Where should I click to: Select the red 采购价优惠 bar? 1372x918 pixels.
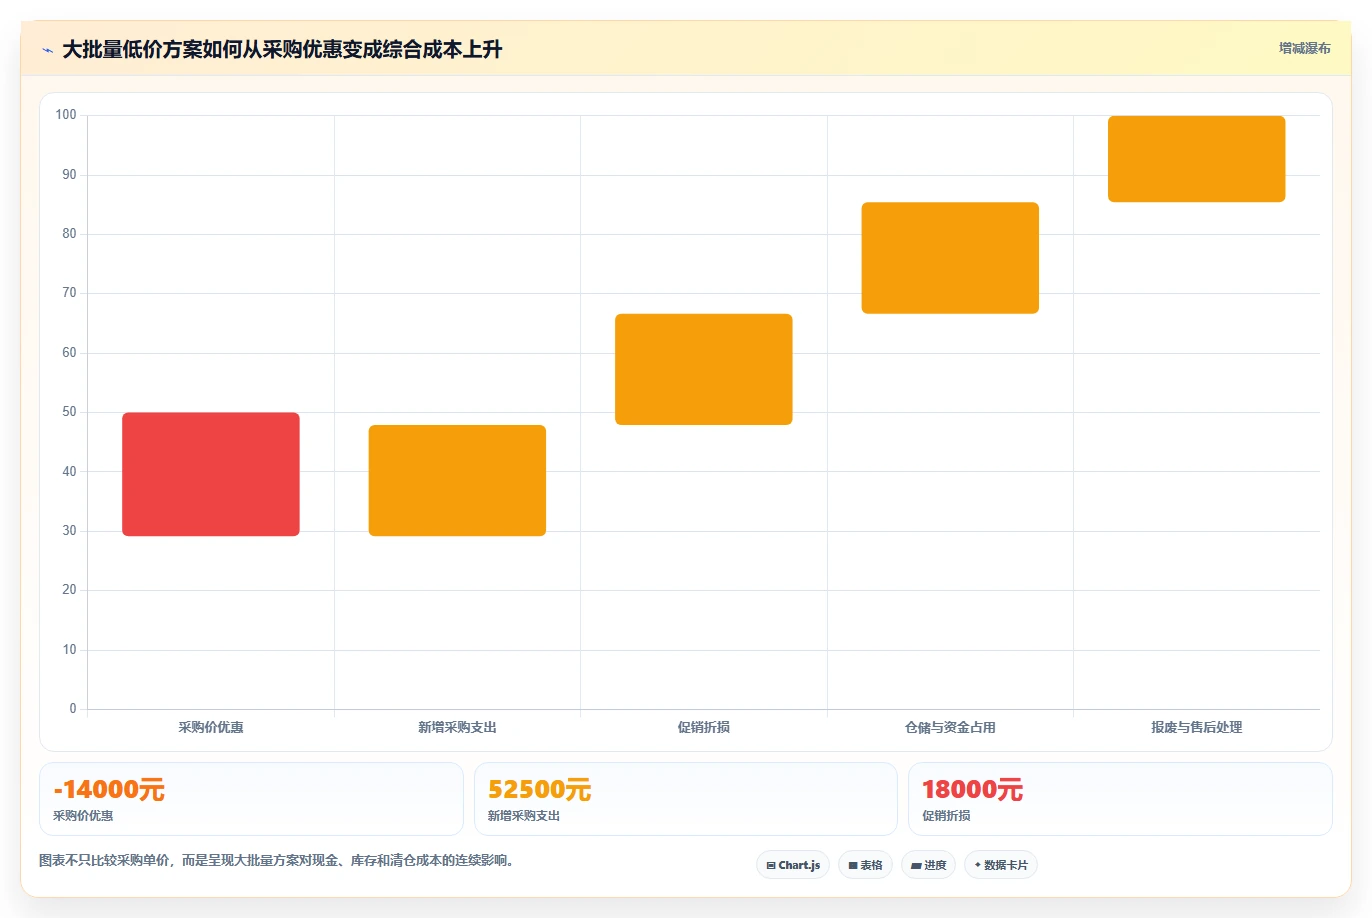[211, 474]
